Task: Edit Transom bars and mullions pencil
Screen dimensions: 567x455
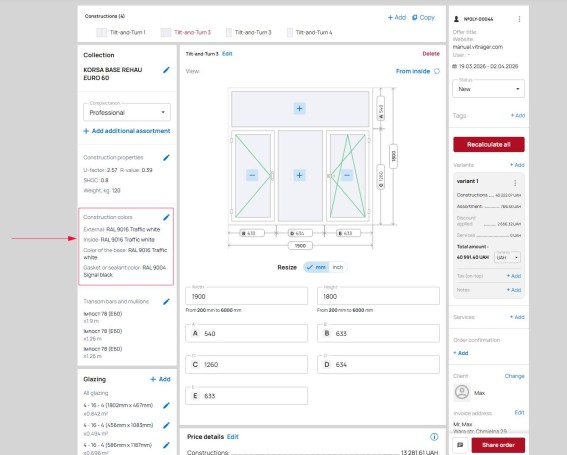Action: (x=166, y=302)
